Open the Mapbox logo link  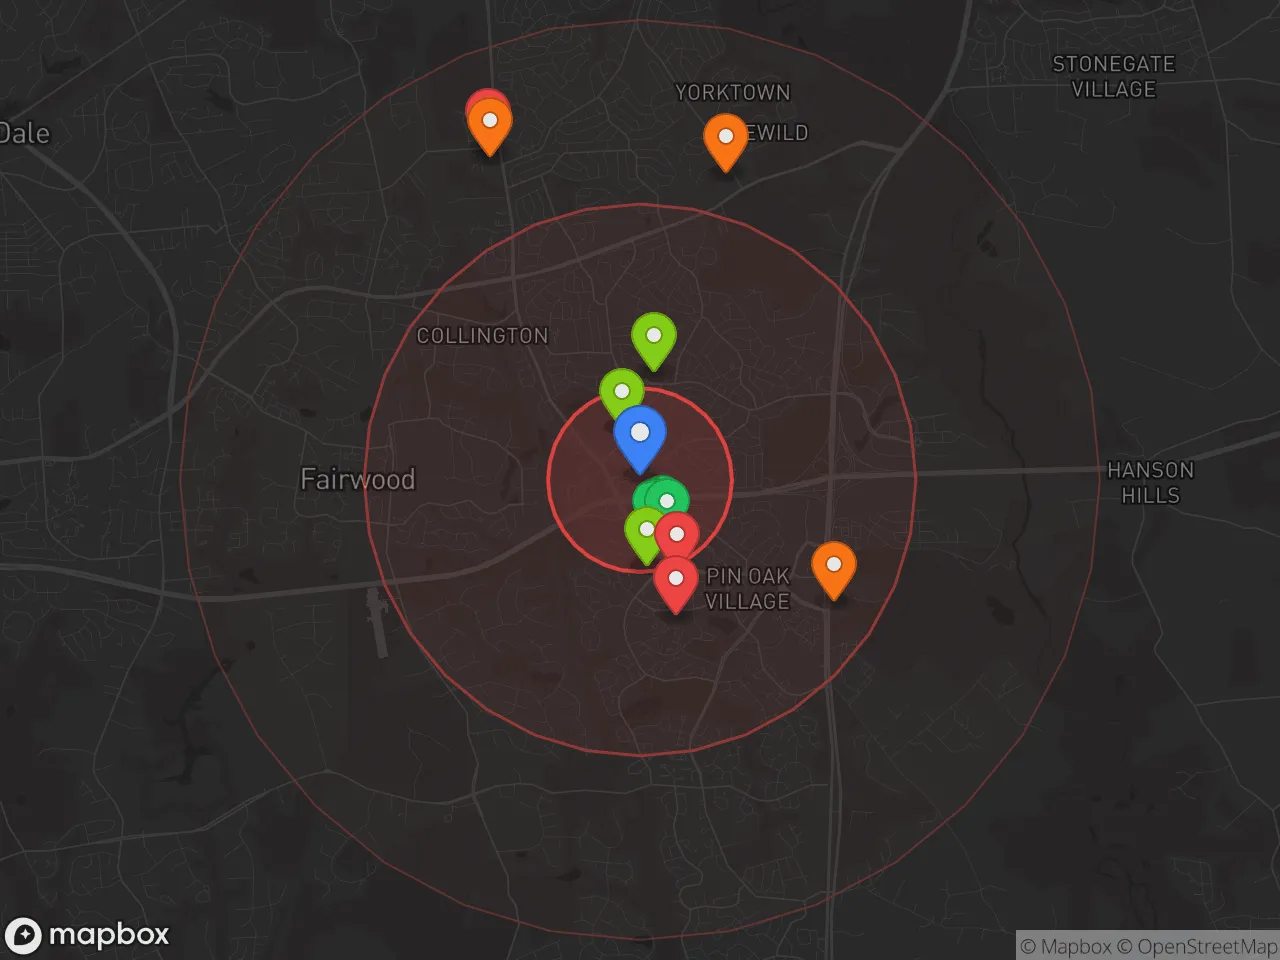pyautogui.click(x=88, y=935)
